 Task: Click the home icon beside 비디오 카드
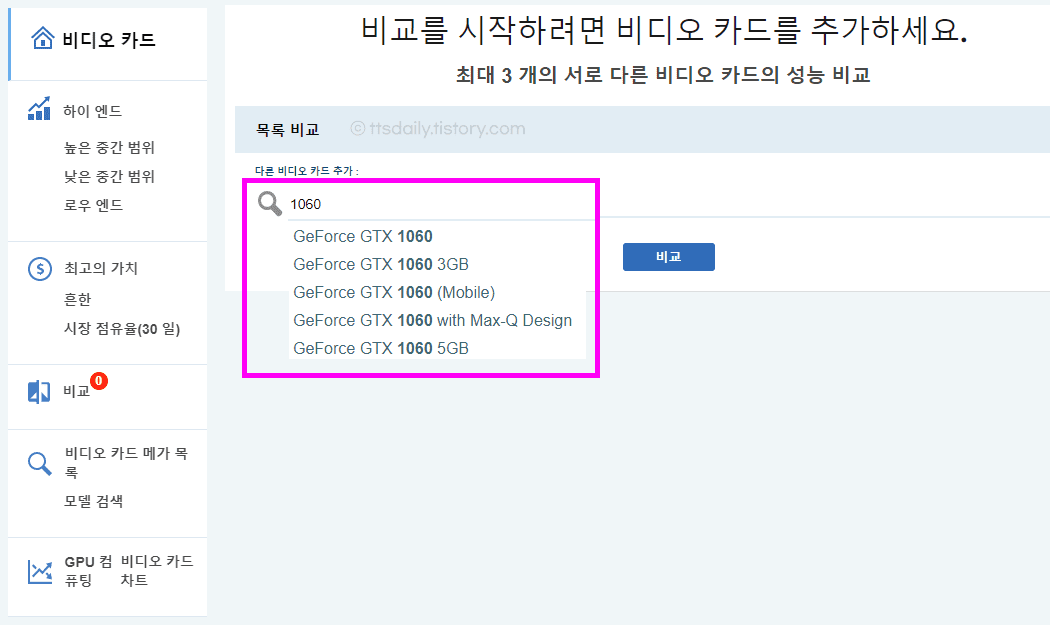43,38
